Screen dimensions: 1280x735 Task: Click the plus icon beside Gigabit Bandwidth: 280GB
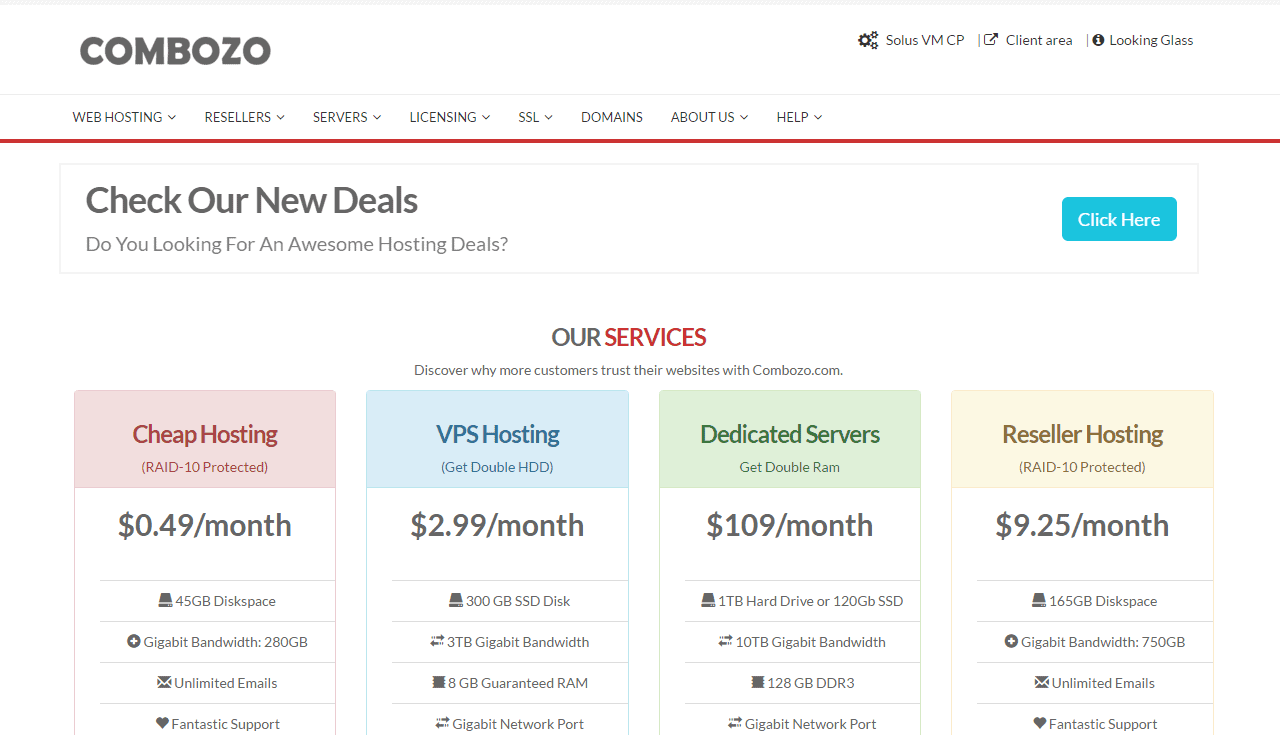click(134, 642)
